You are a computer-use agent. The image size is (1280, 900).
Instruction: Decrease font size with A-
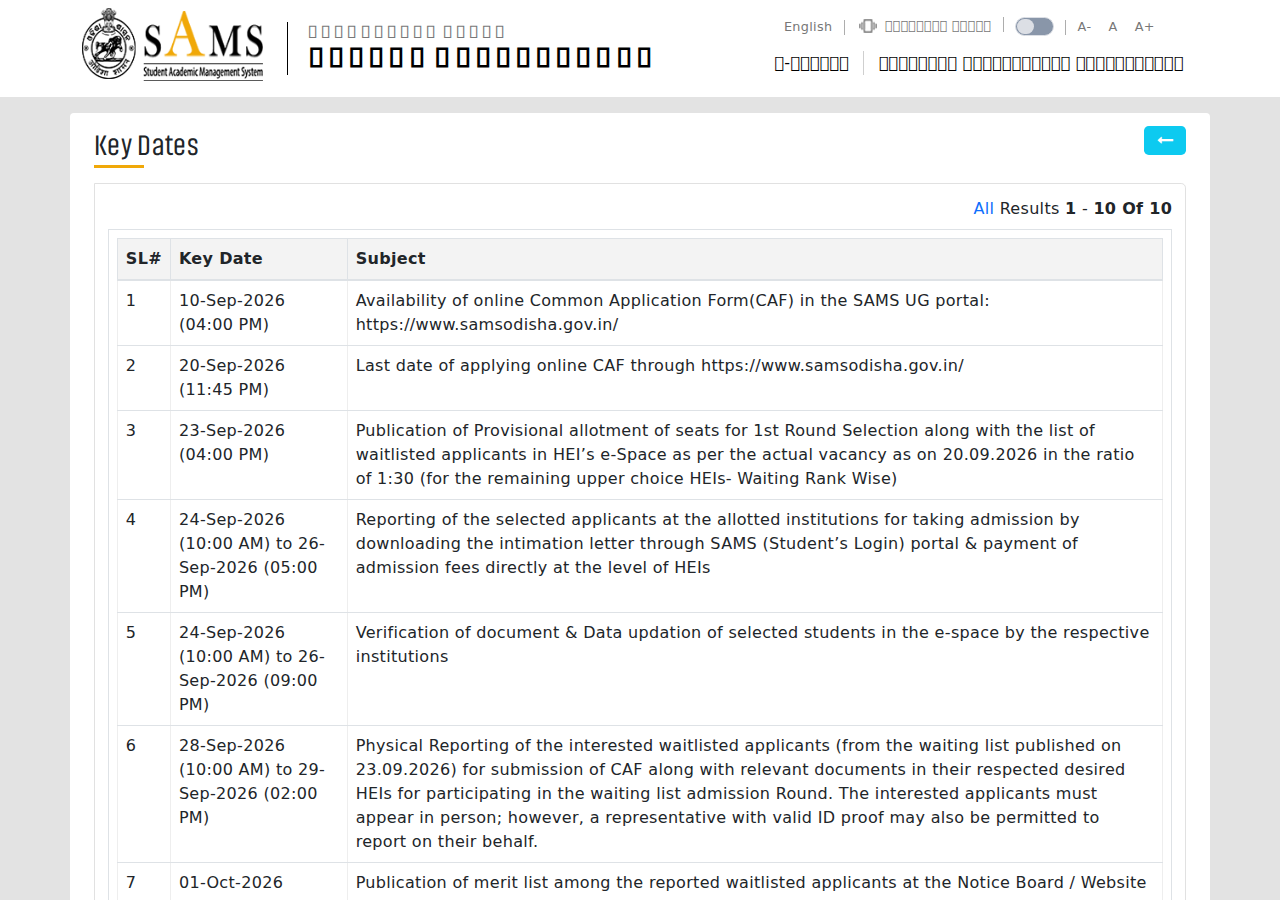tap(1084, 27)
